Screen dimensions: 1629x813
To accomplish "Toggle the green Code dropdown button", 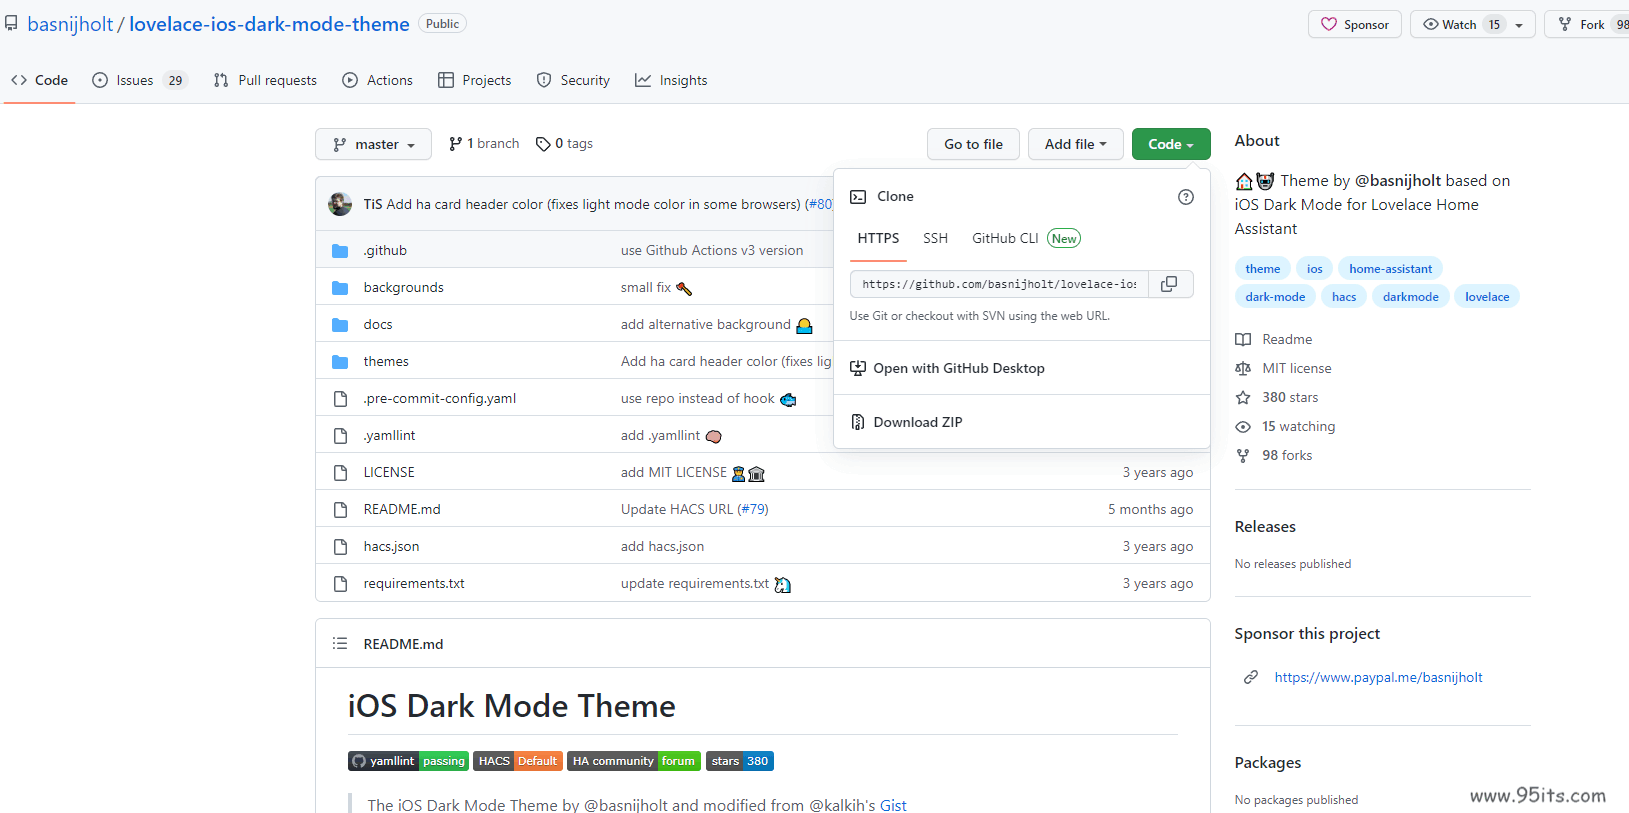I will pos(1171,144).
